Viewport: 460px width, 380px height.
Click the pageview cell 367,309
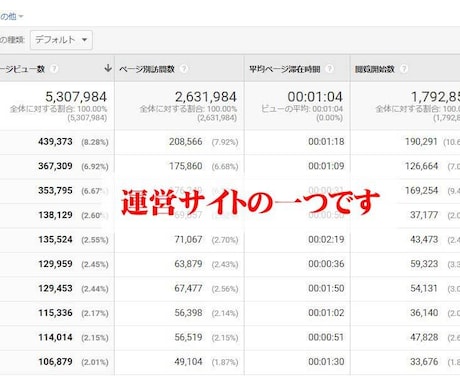pos(55,166)
